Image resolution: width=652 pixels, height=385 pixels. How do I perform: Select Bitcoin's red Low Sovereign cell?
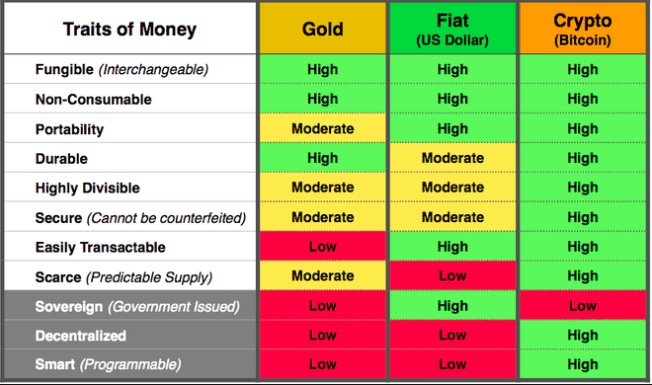point(583,306)
